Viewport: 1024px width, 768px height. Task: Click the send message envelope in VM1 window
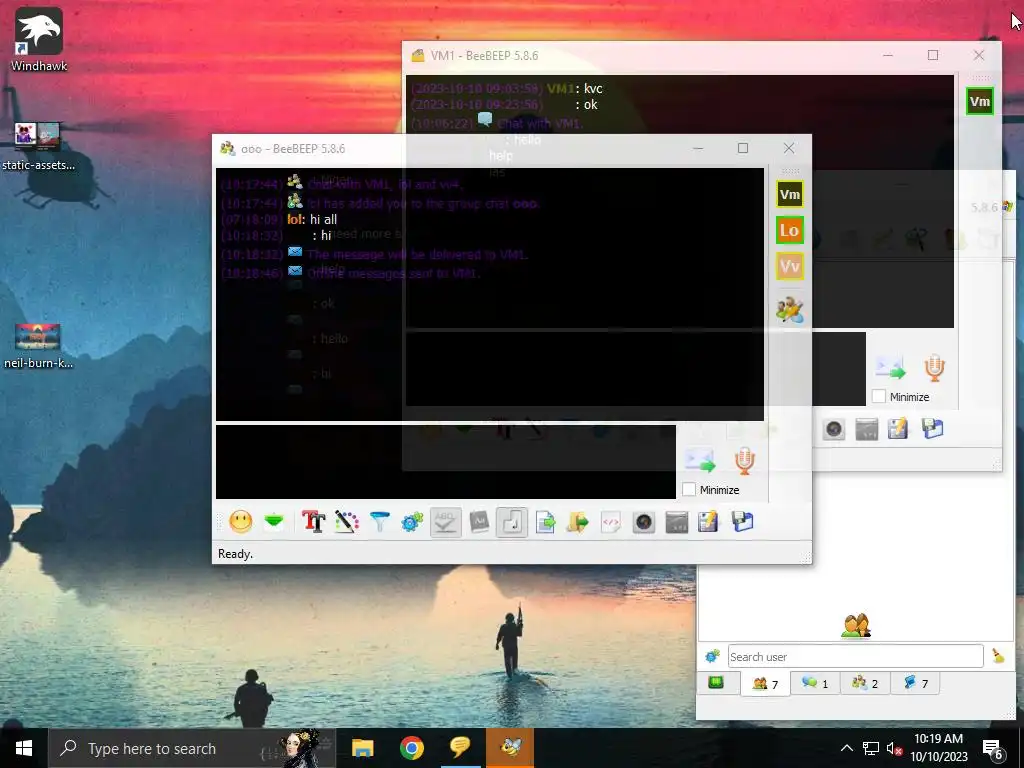[890, 368]
